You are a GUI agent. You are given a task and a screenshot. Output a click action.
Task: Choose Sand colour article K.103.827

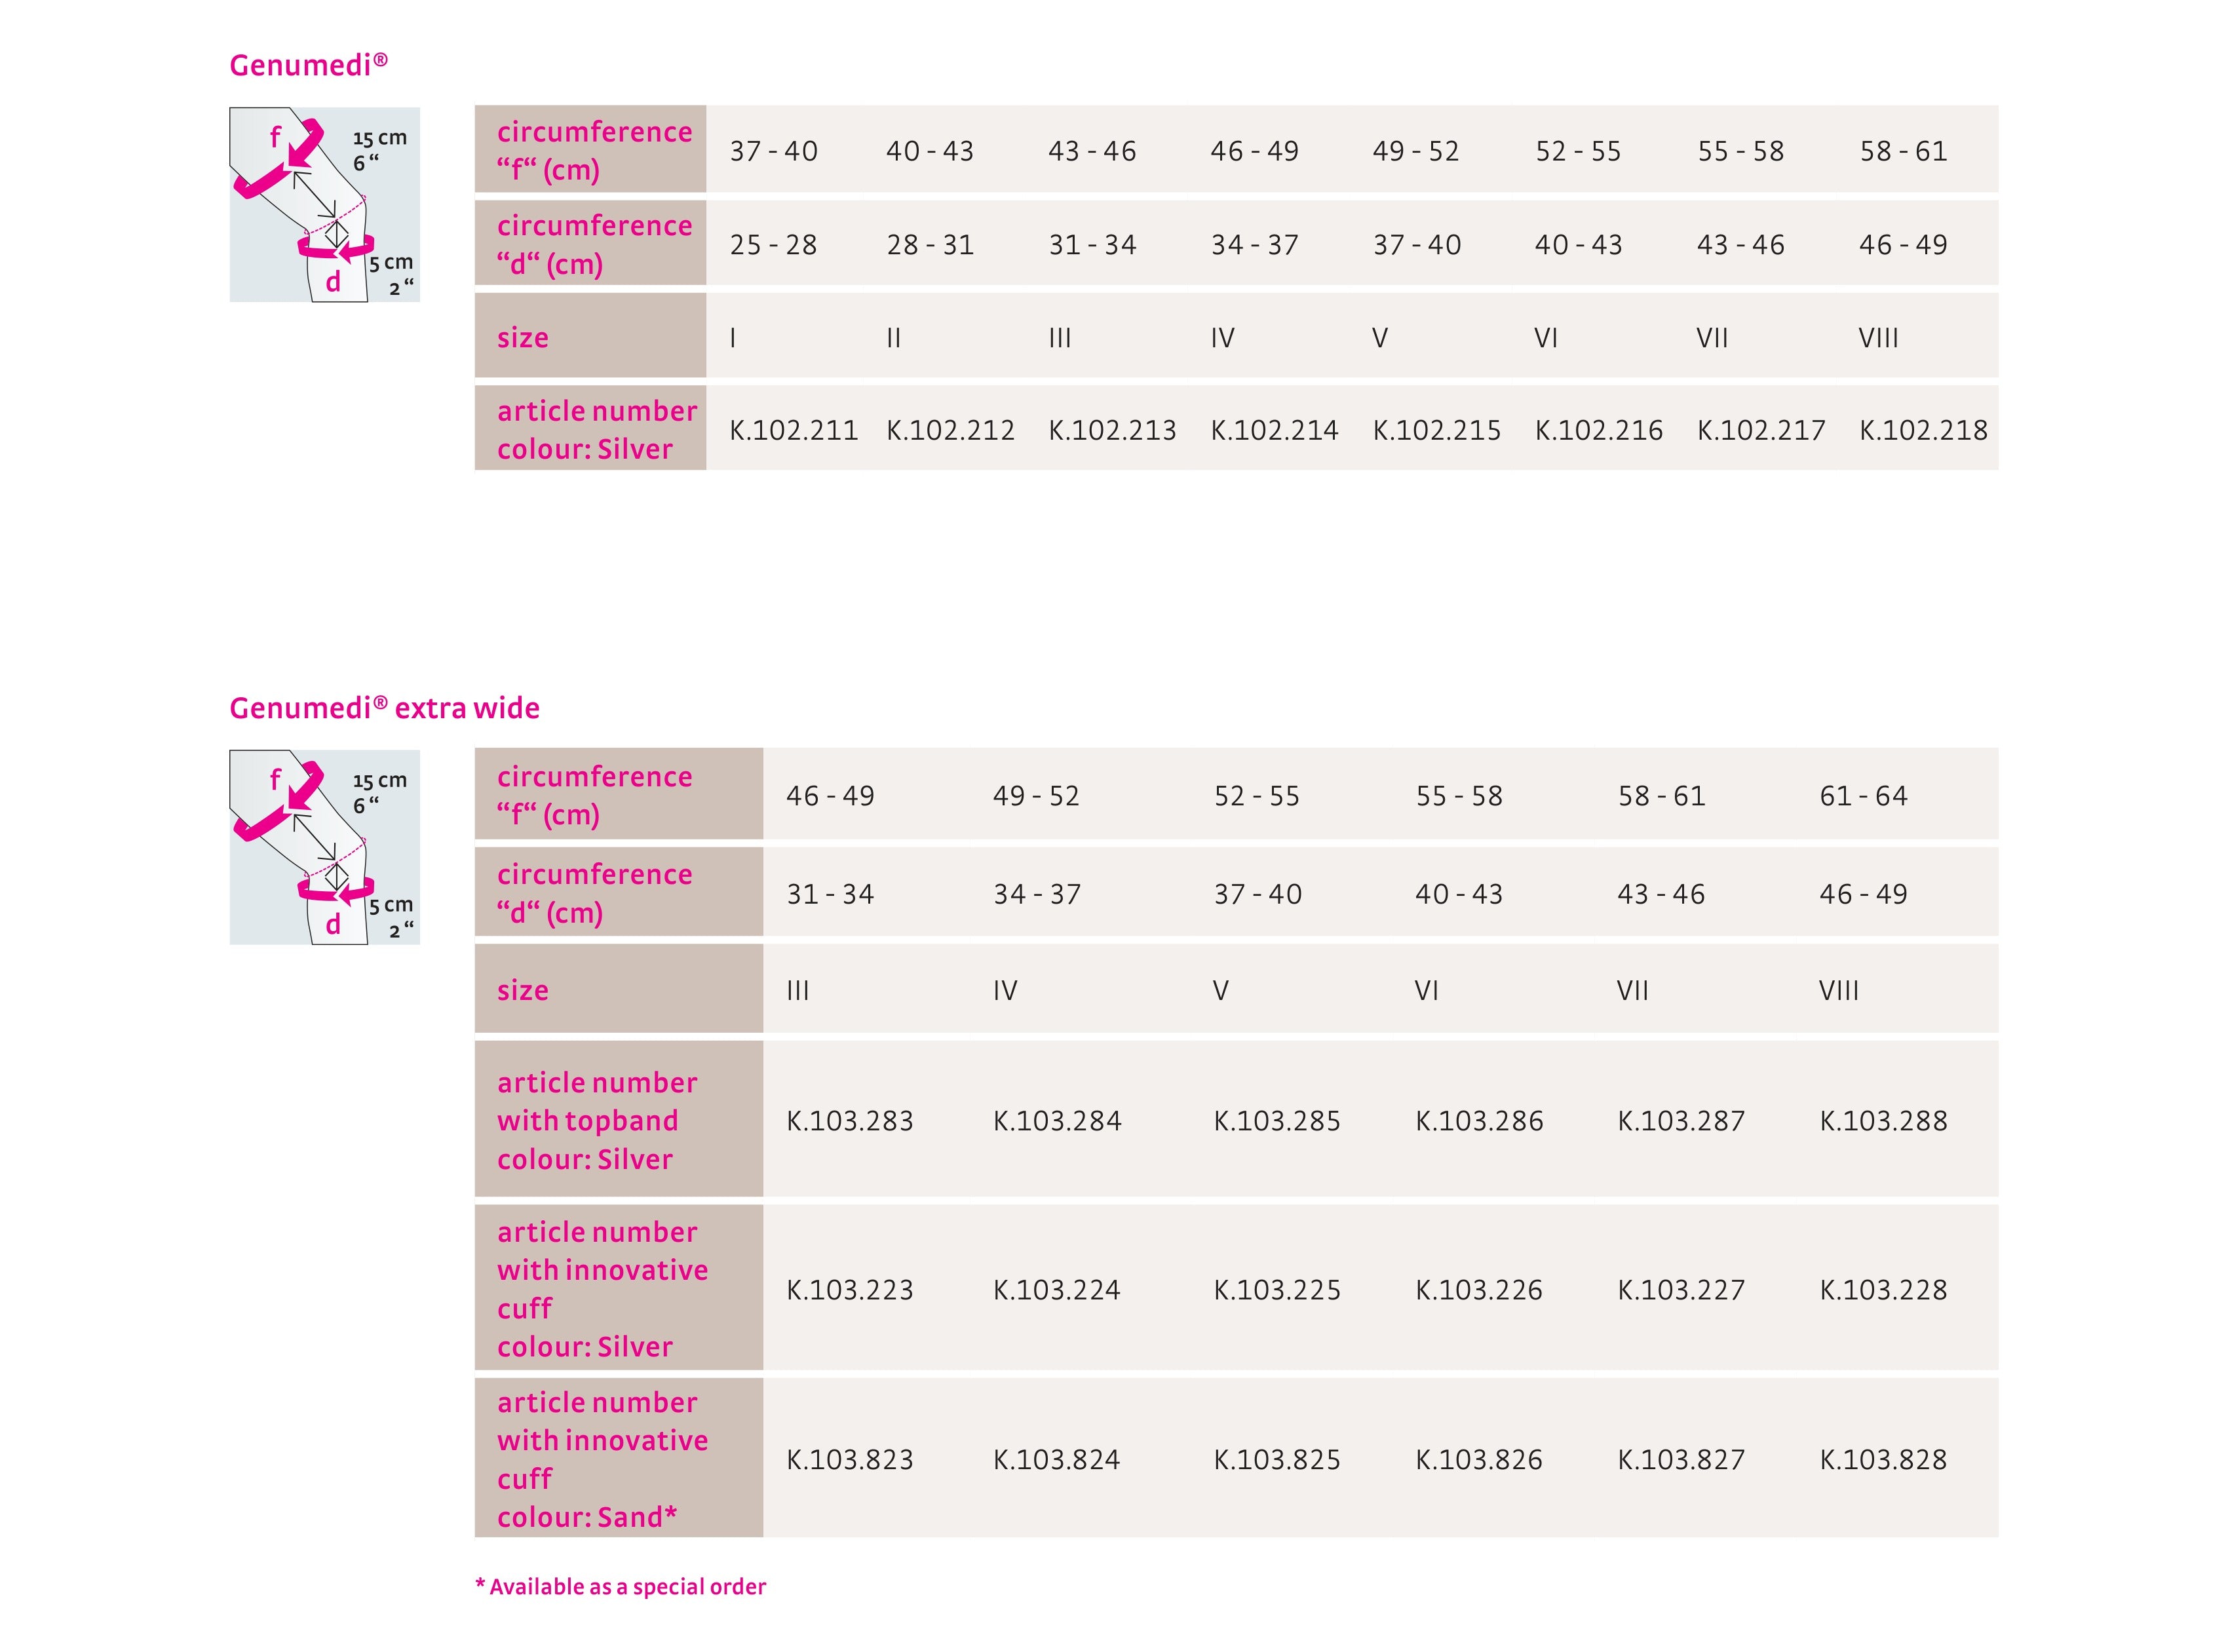click(x=1681, y=1460)
